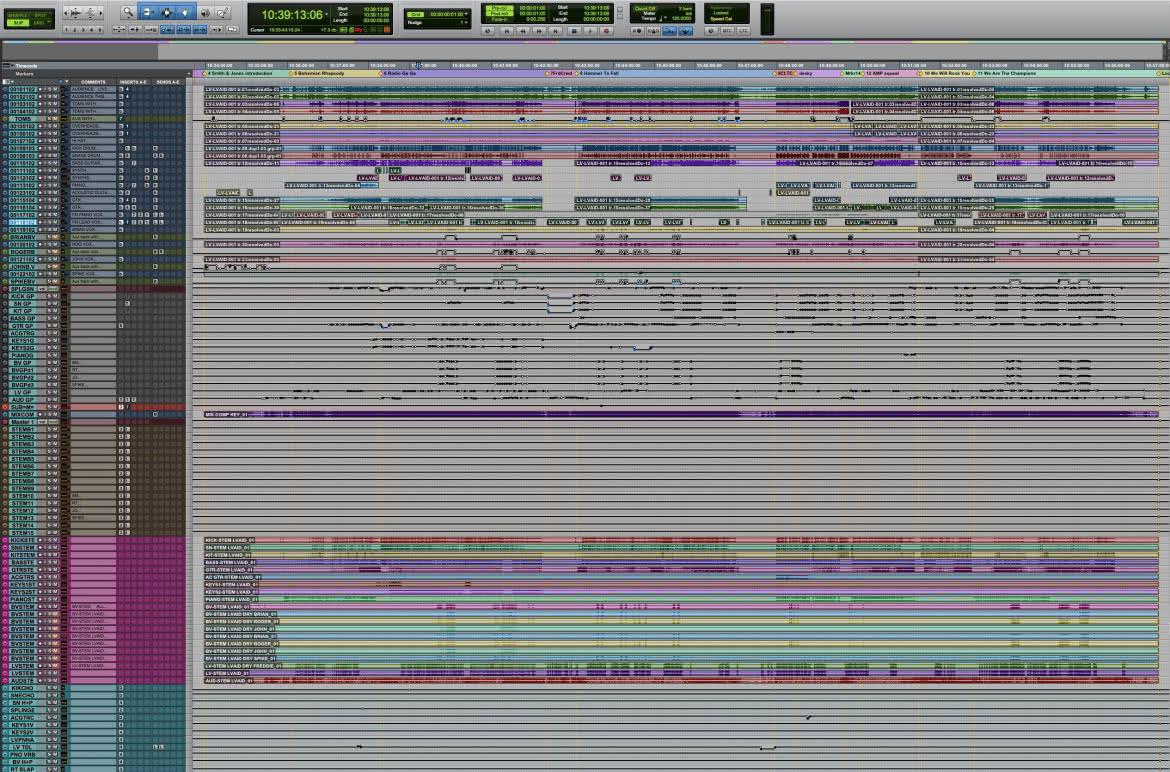Select the Pencil tool
Screen dimensions: 1170x772
click(222, 12)
